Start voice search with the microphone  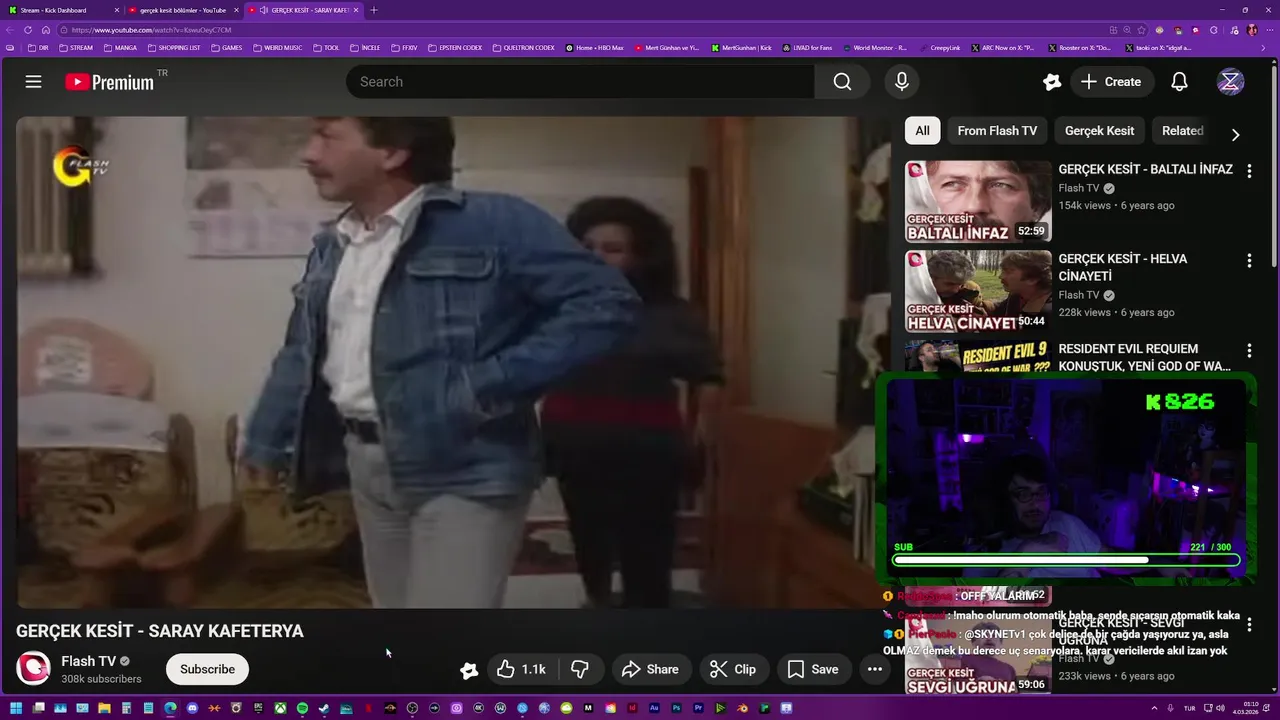coord(901,82)
